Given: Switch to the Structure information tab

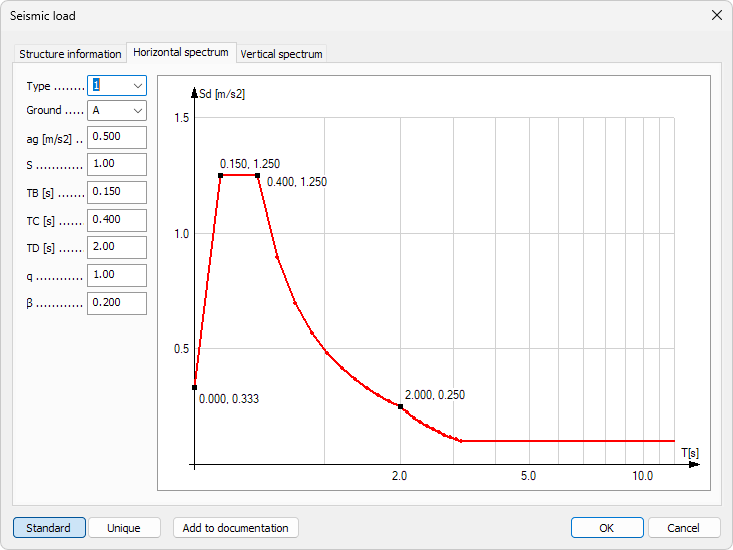Looking at the screenshot, I should click(70, 54).
